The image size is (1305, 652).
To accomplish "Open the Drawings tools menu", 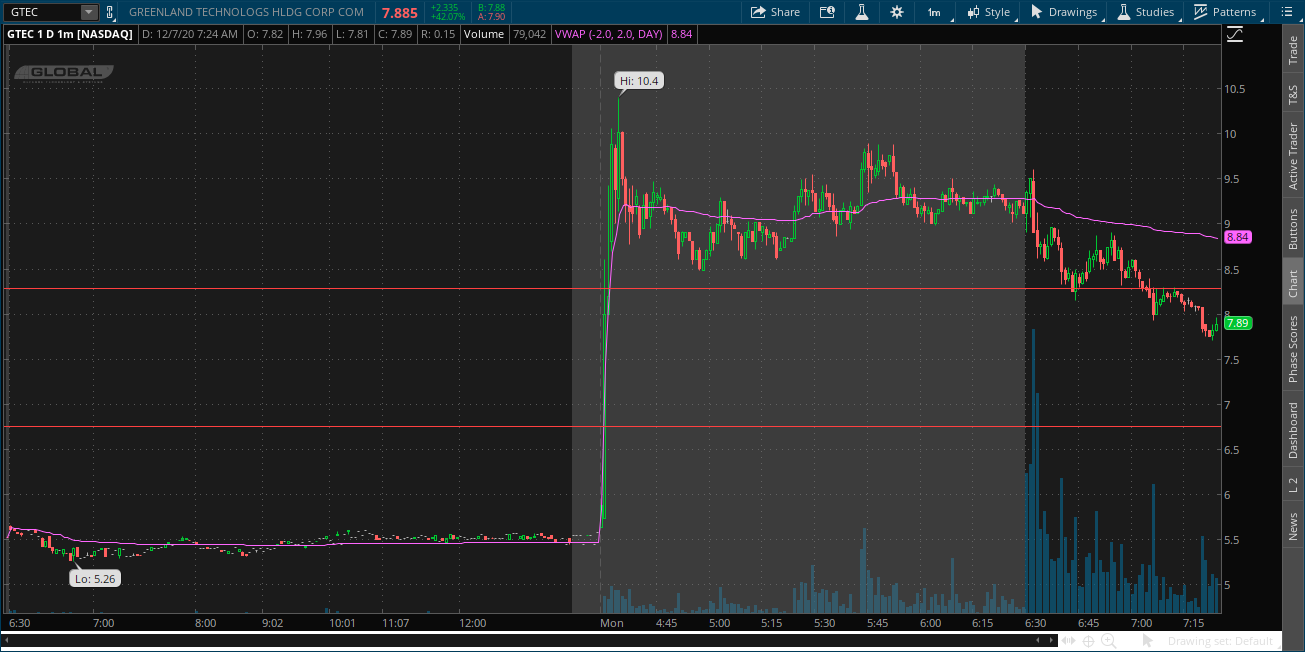I will pyautogui.click(x=1064, y=12).
